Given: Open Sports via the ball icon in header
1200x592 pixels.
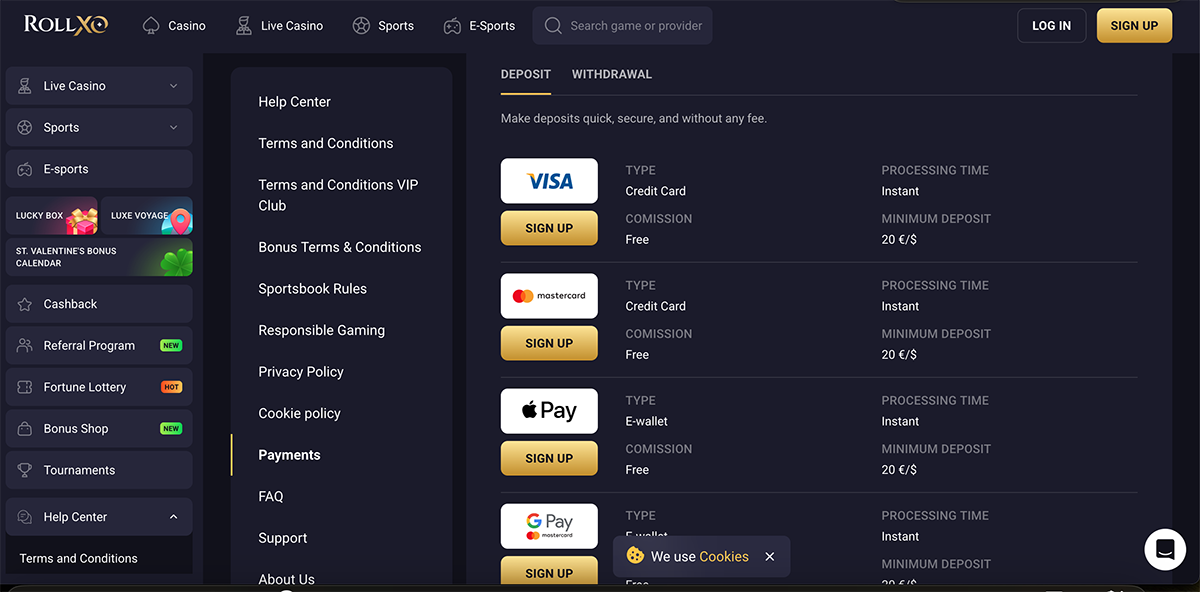Looking at the screenshot, I should click(360, 24).
